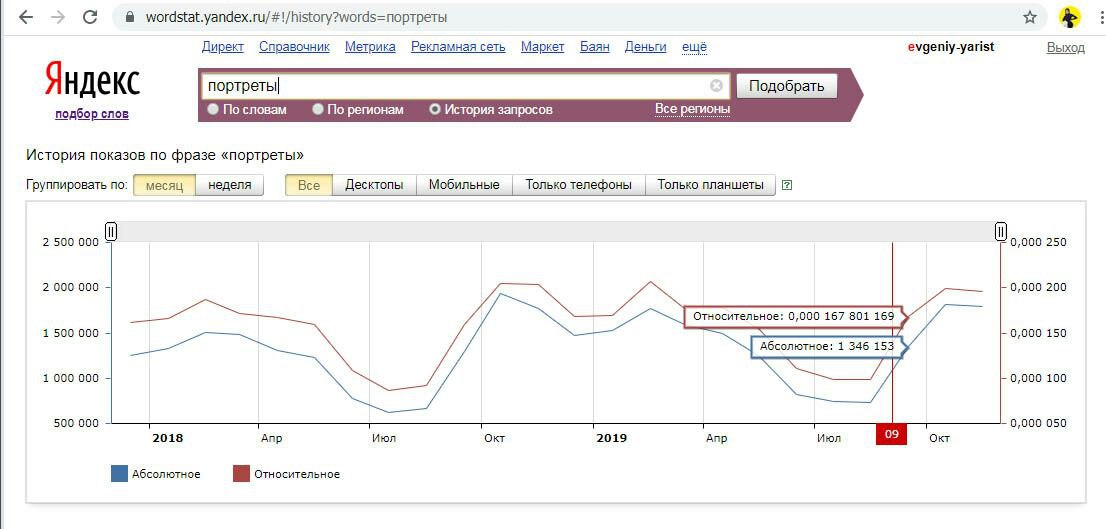Screen dimensions: 1106x529
Task: Group data by месяц
Action: pos(164,185)
